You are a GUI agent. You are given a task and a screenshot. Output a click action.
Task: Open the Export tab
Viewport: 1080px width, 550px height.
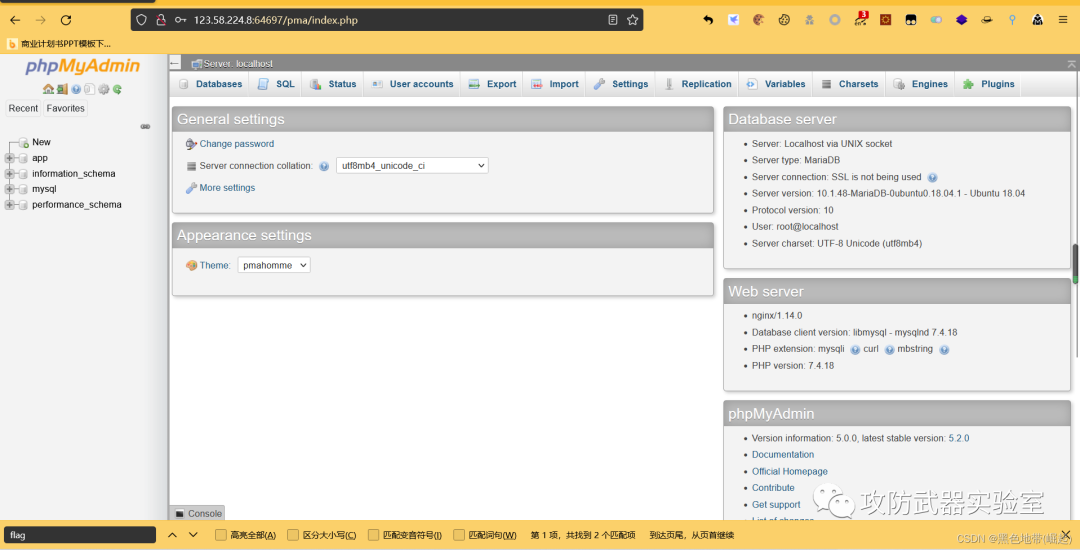pyautogui.click(x=492, y=84)
